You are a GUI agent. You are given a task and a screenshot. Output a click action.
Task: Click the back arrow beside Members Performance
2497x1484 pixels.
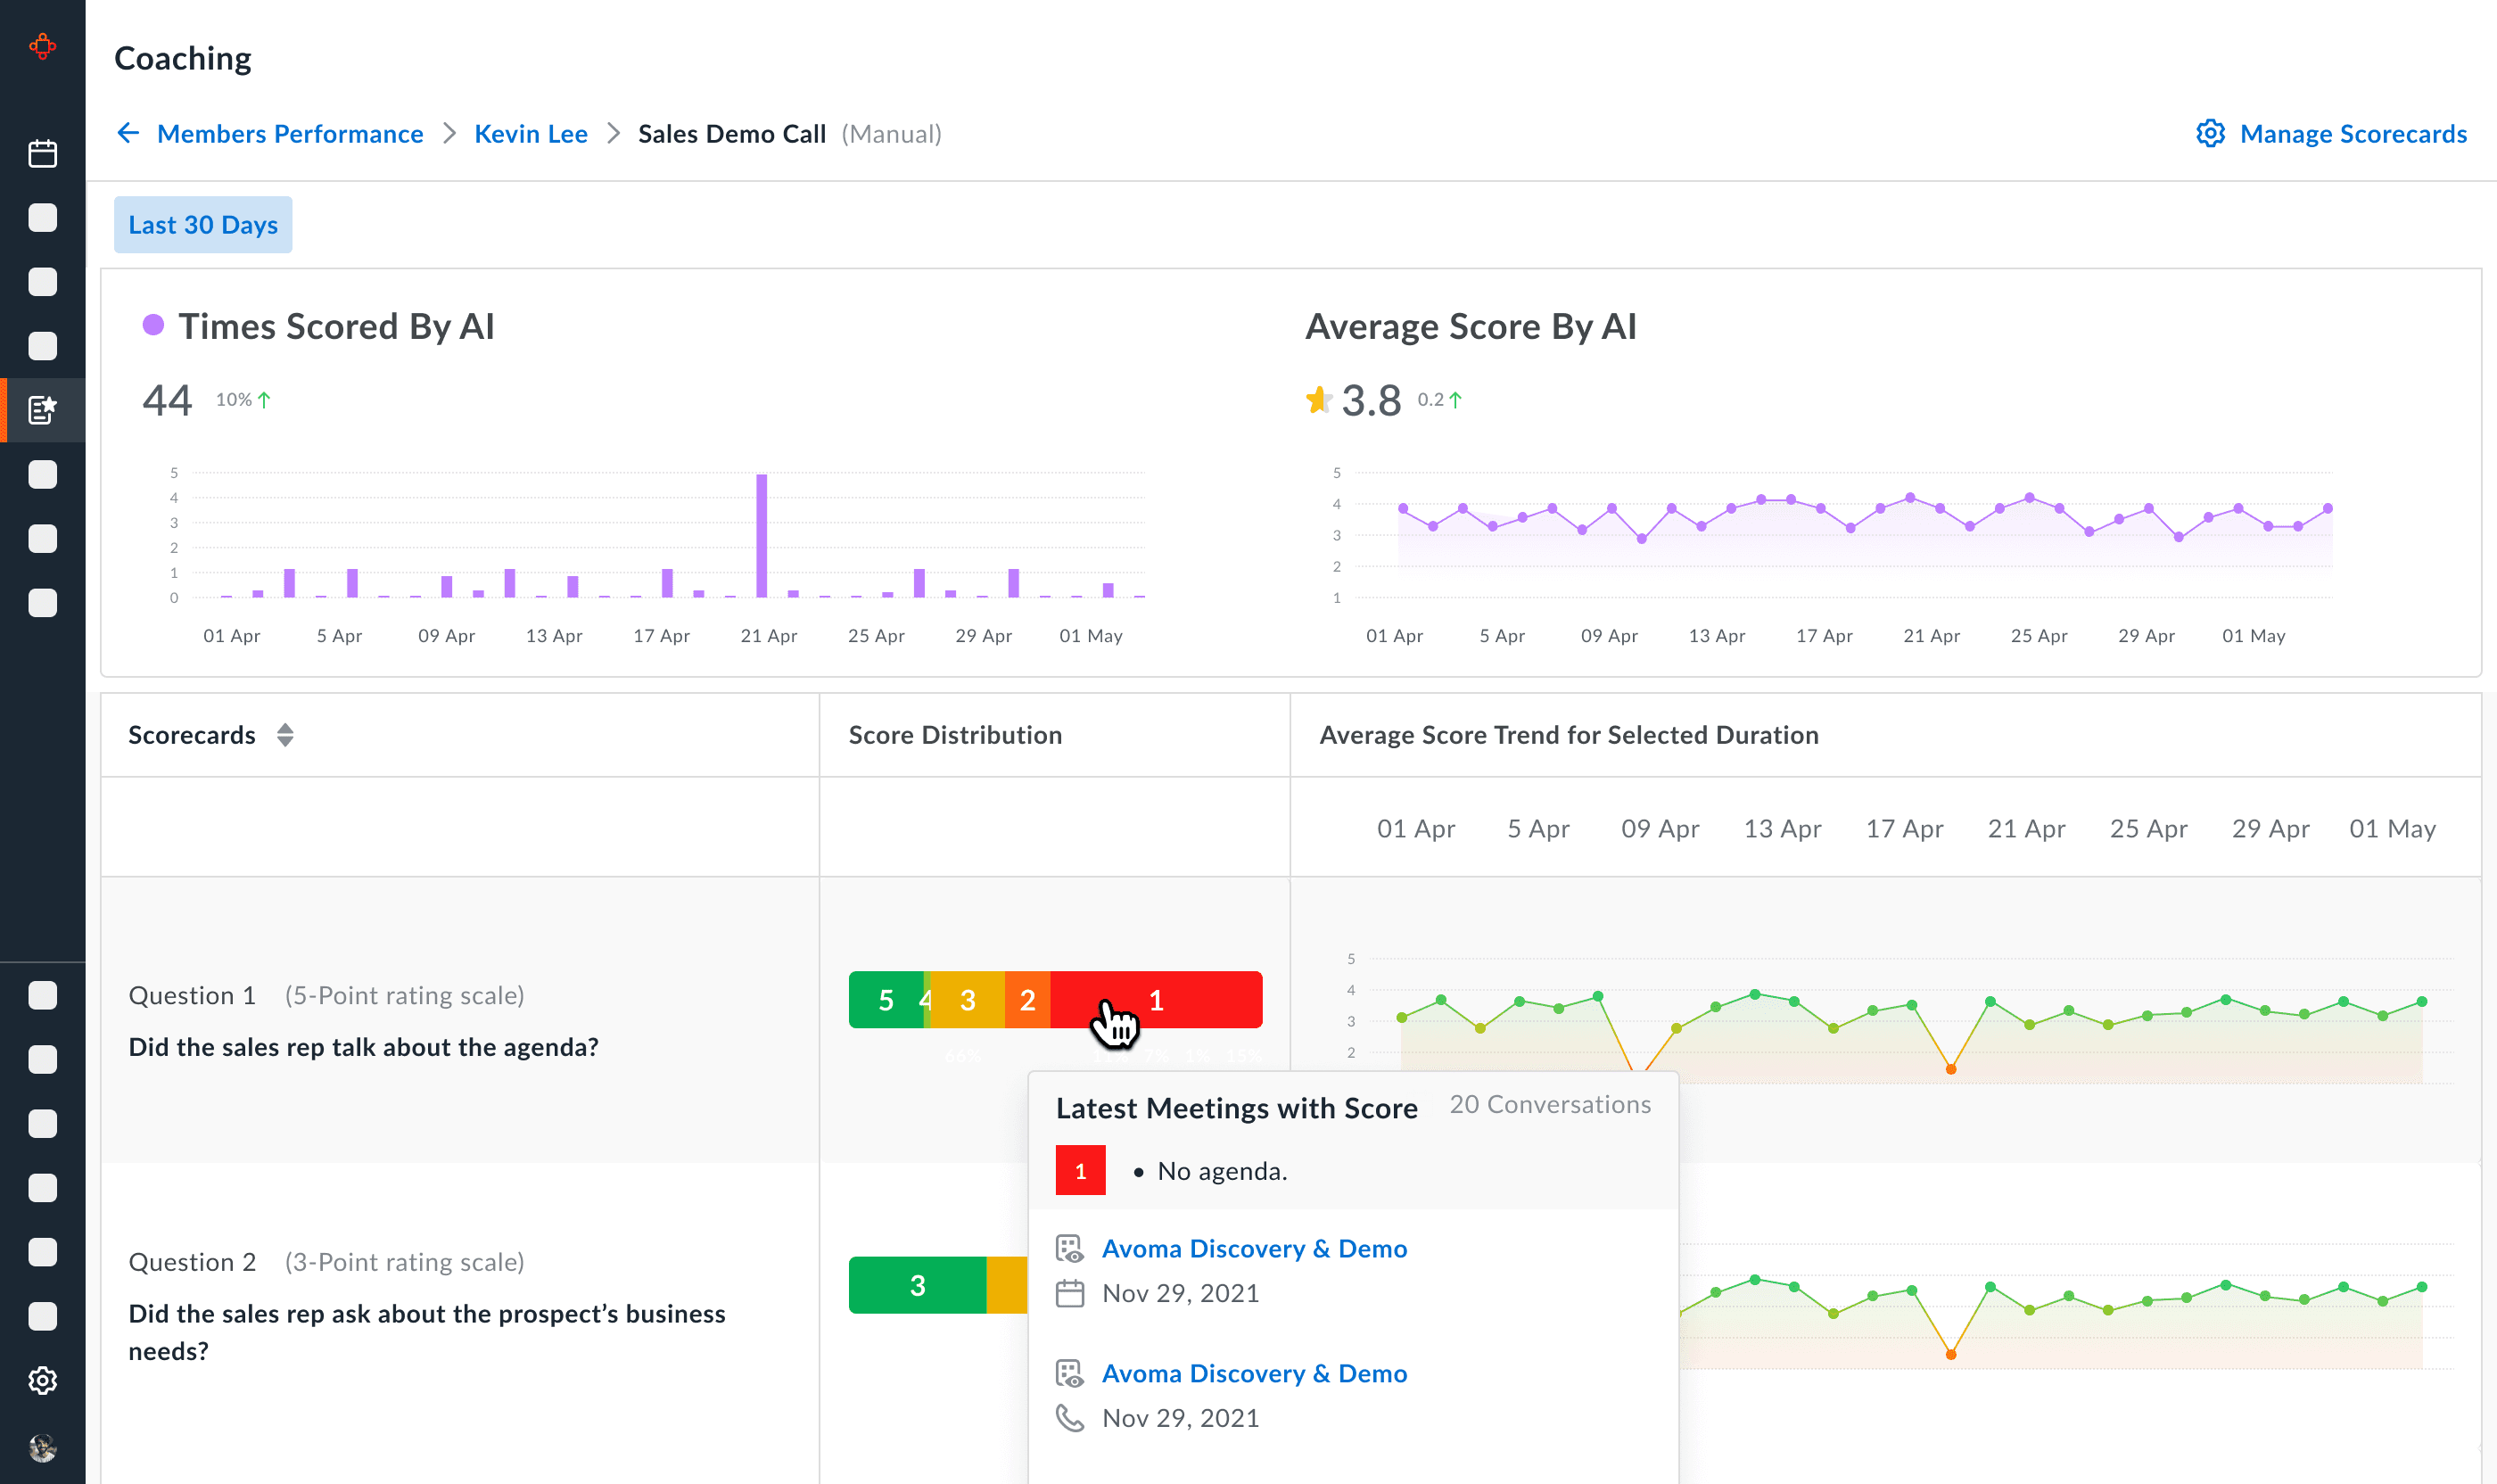(x=128, y=133)
